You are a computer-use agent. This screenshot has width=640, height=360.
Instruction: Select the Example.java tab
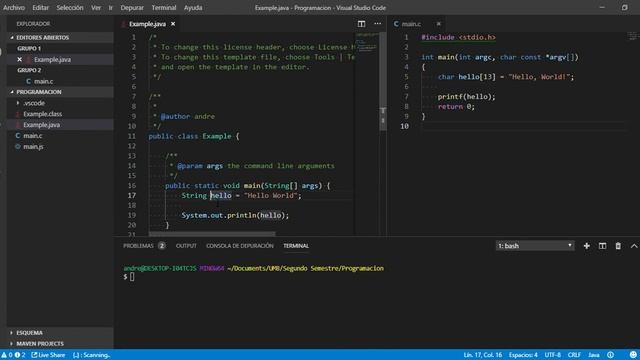click(147, 24)
